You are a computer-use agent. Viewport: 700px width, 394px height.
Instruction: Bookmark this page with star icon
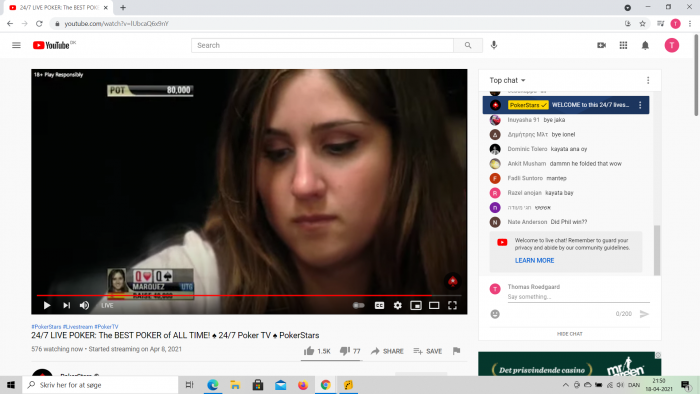click(642, 24)
